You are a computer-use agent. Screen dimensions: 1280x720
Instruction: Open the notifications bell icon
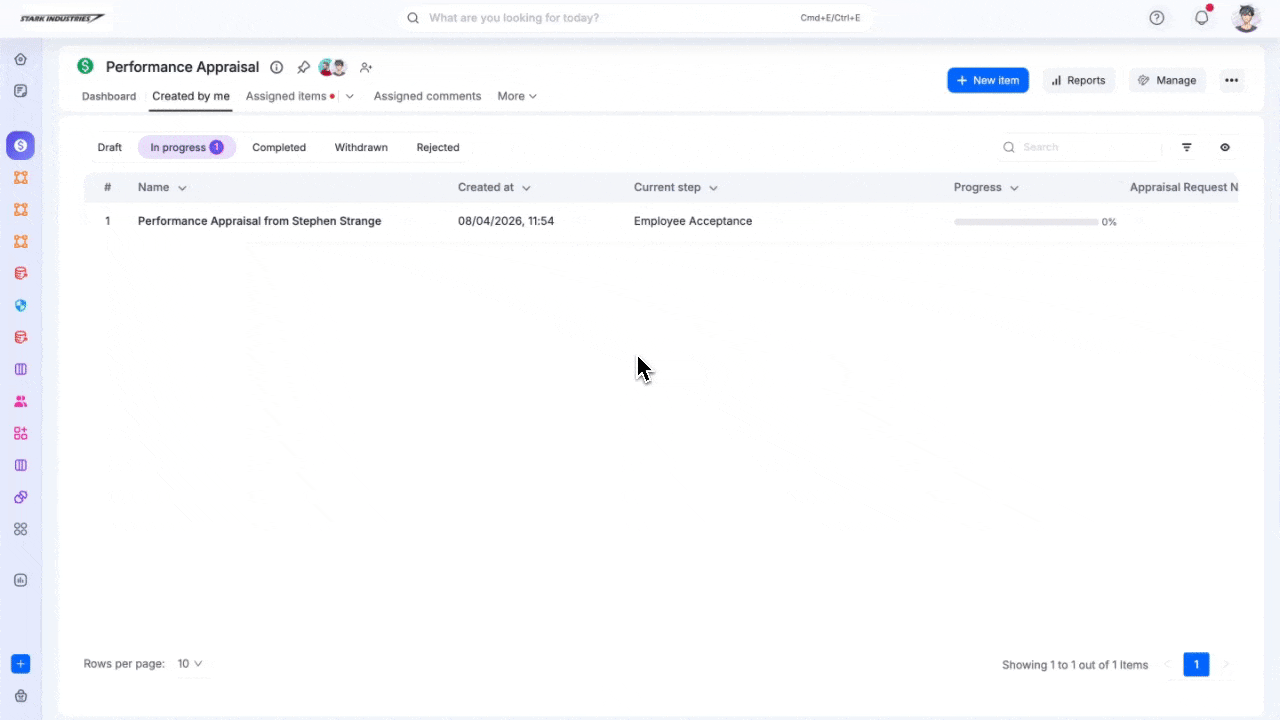1202,18
